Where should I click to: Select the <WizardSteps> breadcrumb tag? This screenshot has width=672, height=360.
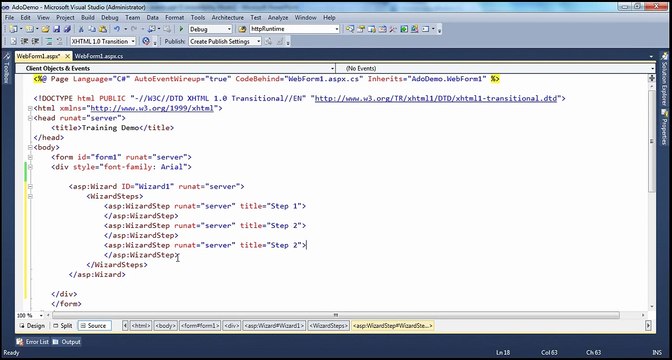[x=329, y=326]
